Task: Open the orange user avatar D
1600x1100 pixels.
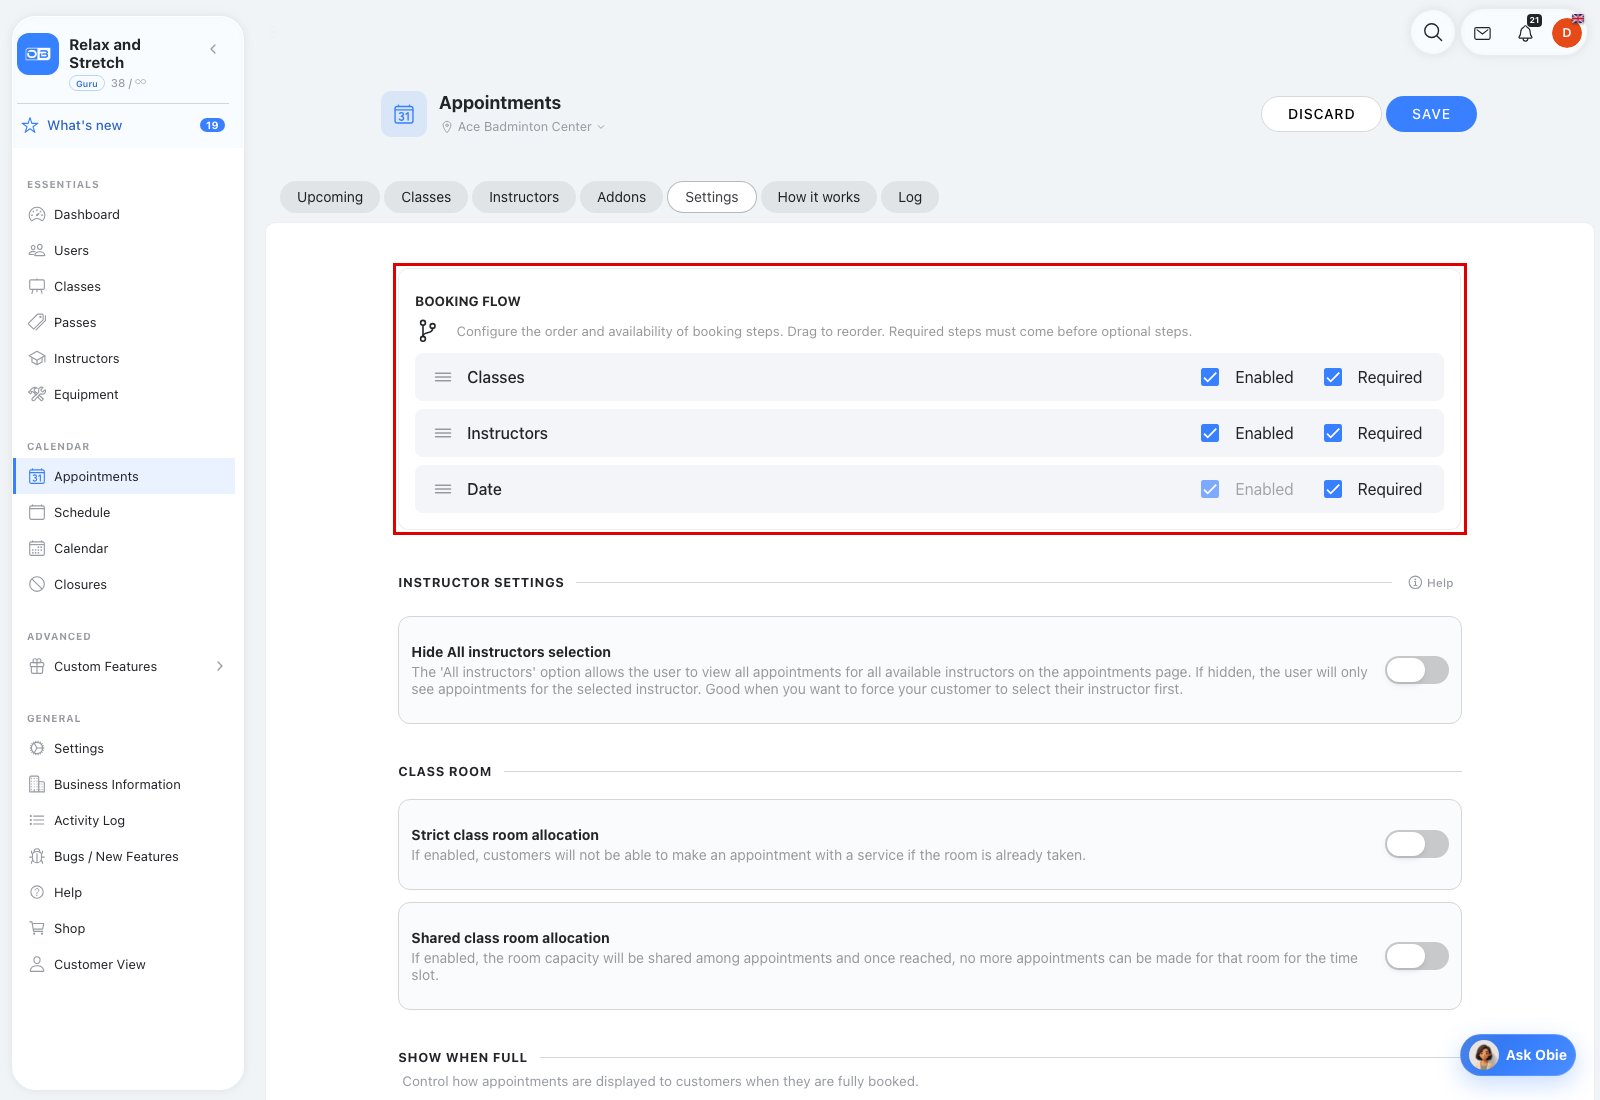Action: pos(1567,33)
